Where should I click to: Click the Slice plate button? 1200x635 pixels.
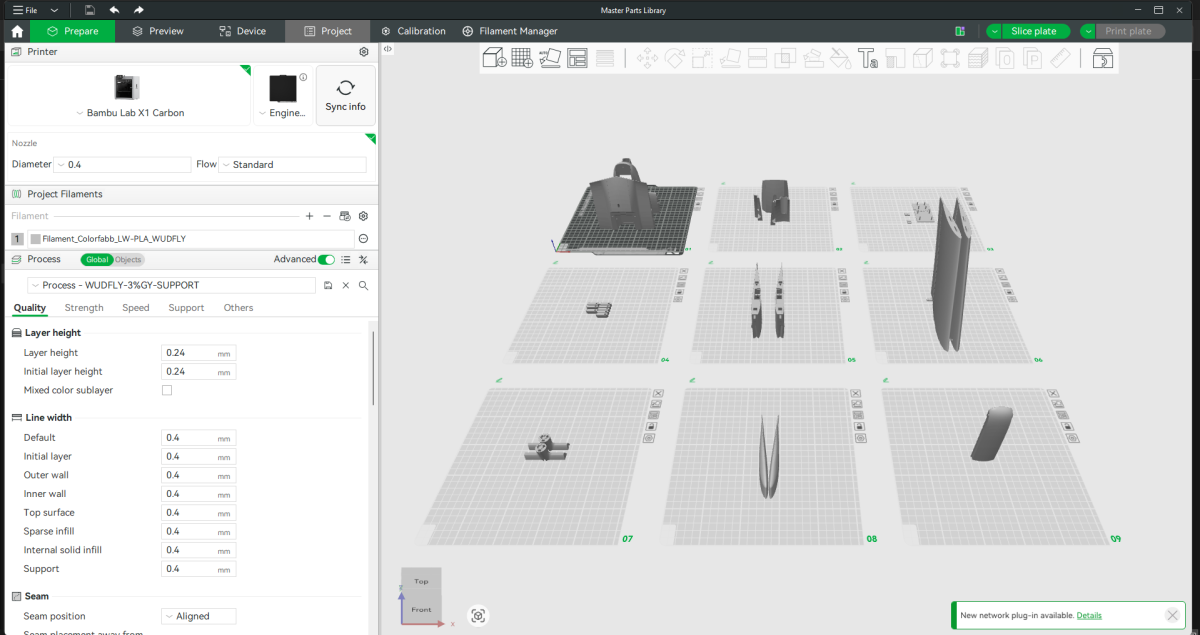point(1034,31)
